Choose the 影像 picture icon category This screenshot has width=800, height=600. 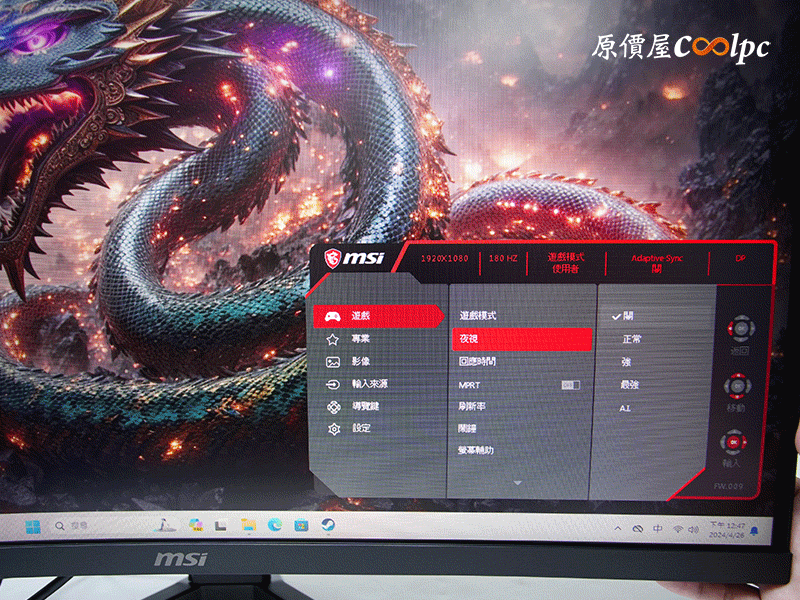[x=333, y=362]
